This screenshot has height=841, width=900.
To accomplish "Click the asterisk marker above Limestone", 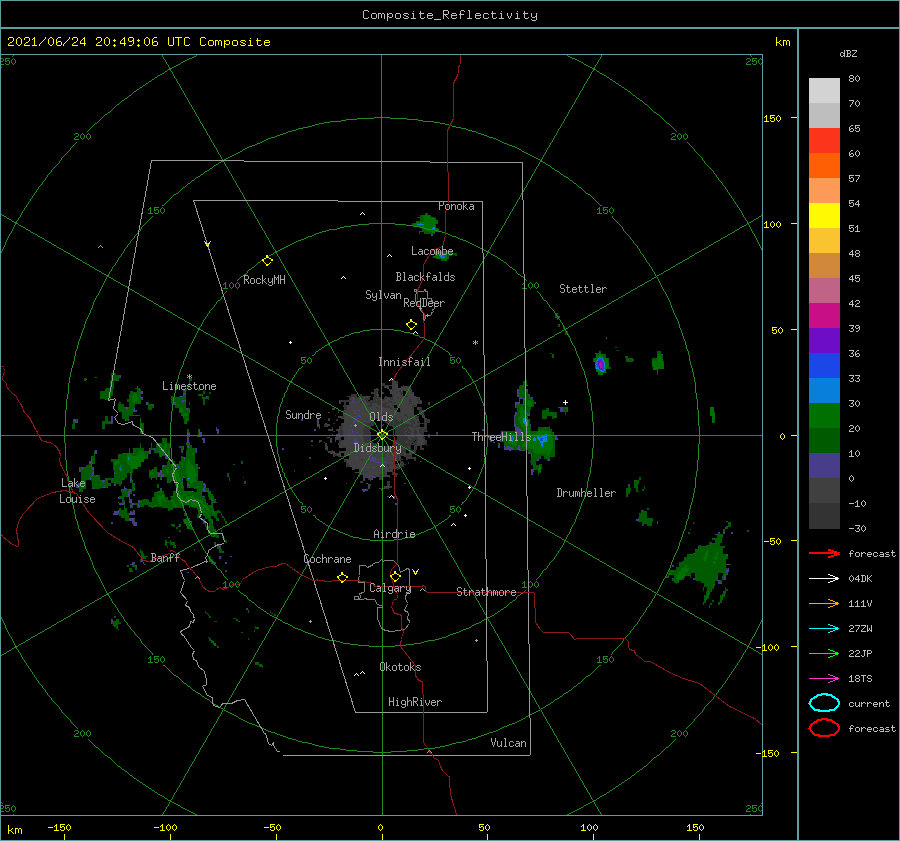I will pos(189,377).
